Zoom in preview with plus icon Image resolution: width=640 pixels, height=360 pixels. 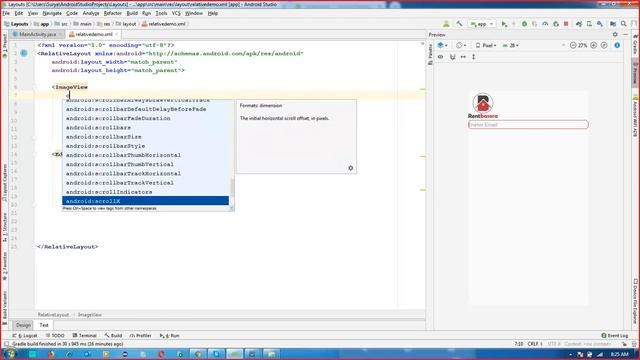593,45
